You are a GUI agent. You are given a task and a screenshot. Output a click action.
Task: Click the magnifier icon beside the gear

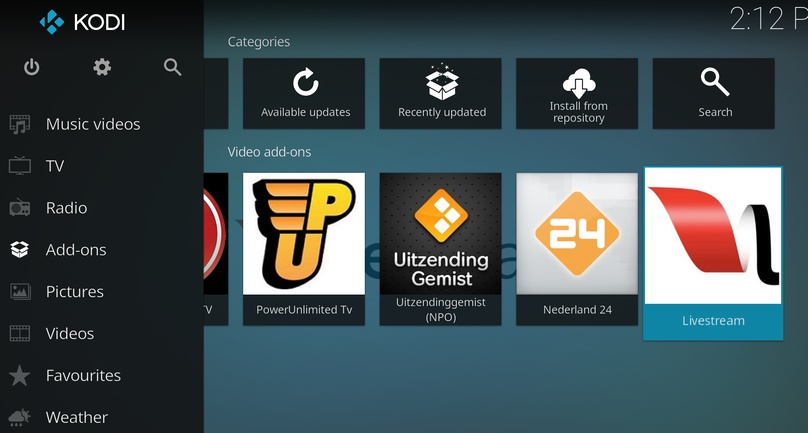pos(173,67)
